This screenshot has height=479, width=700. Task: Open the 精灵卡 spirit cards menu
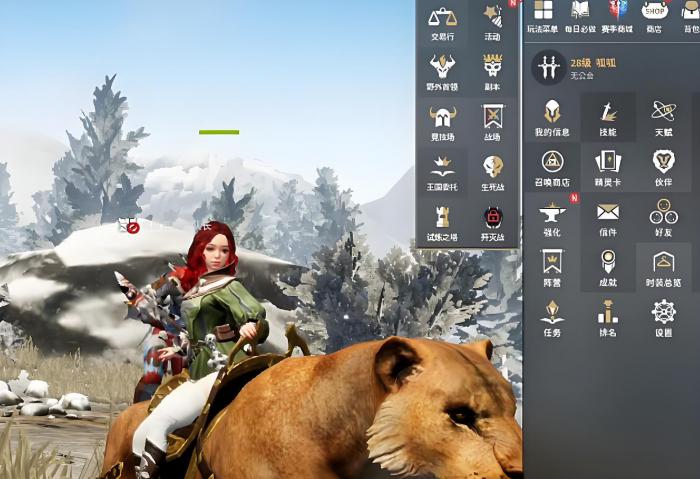608,167
